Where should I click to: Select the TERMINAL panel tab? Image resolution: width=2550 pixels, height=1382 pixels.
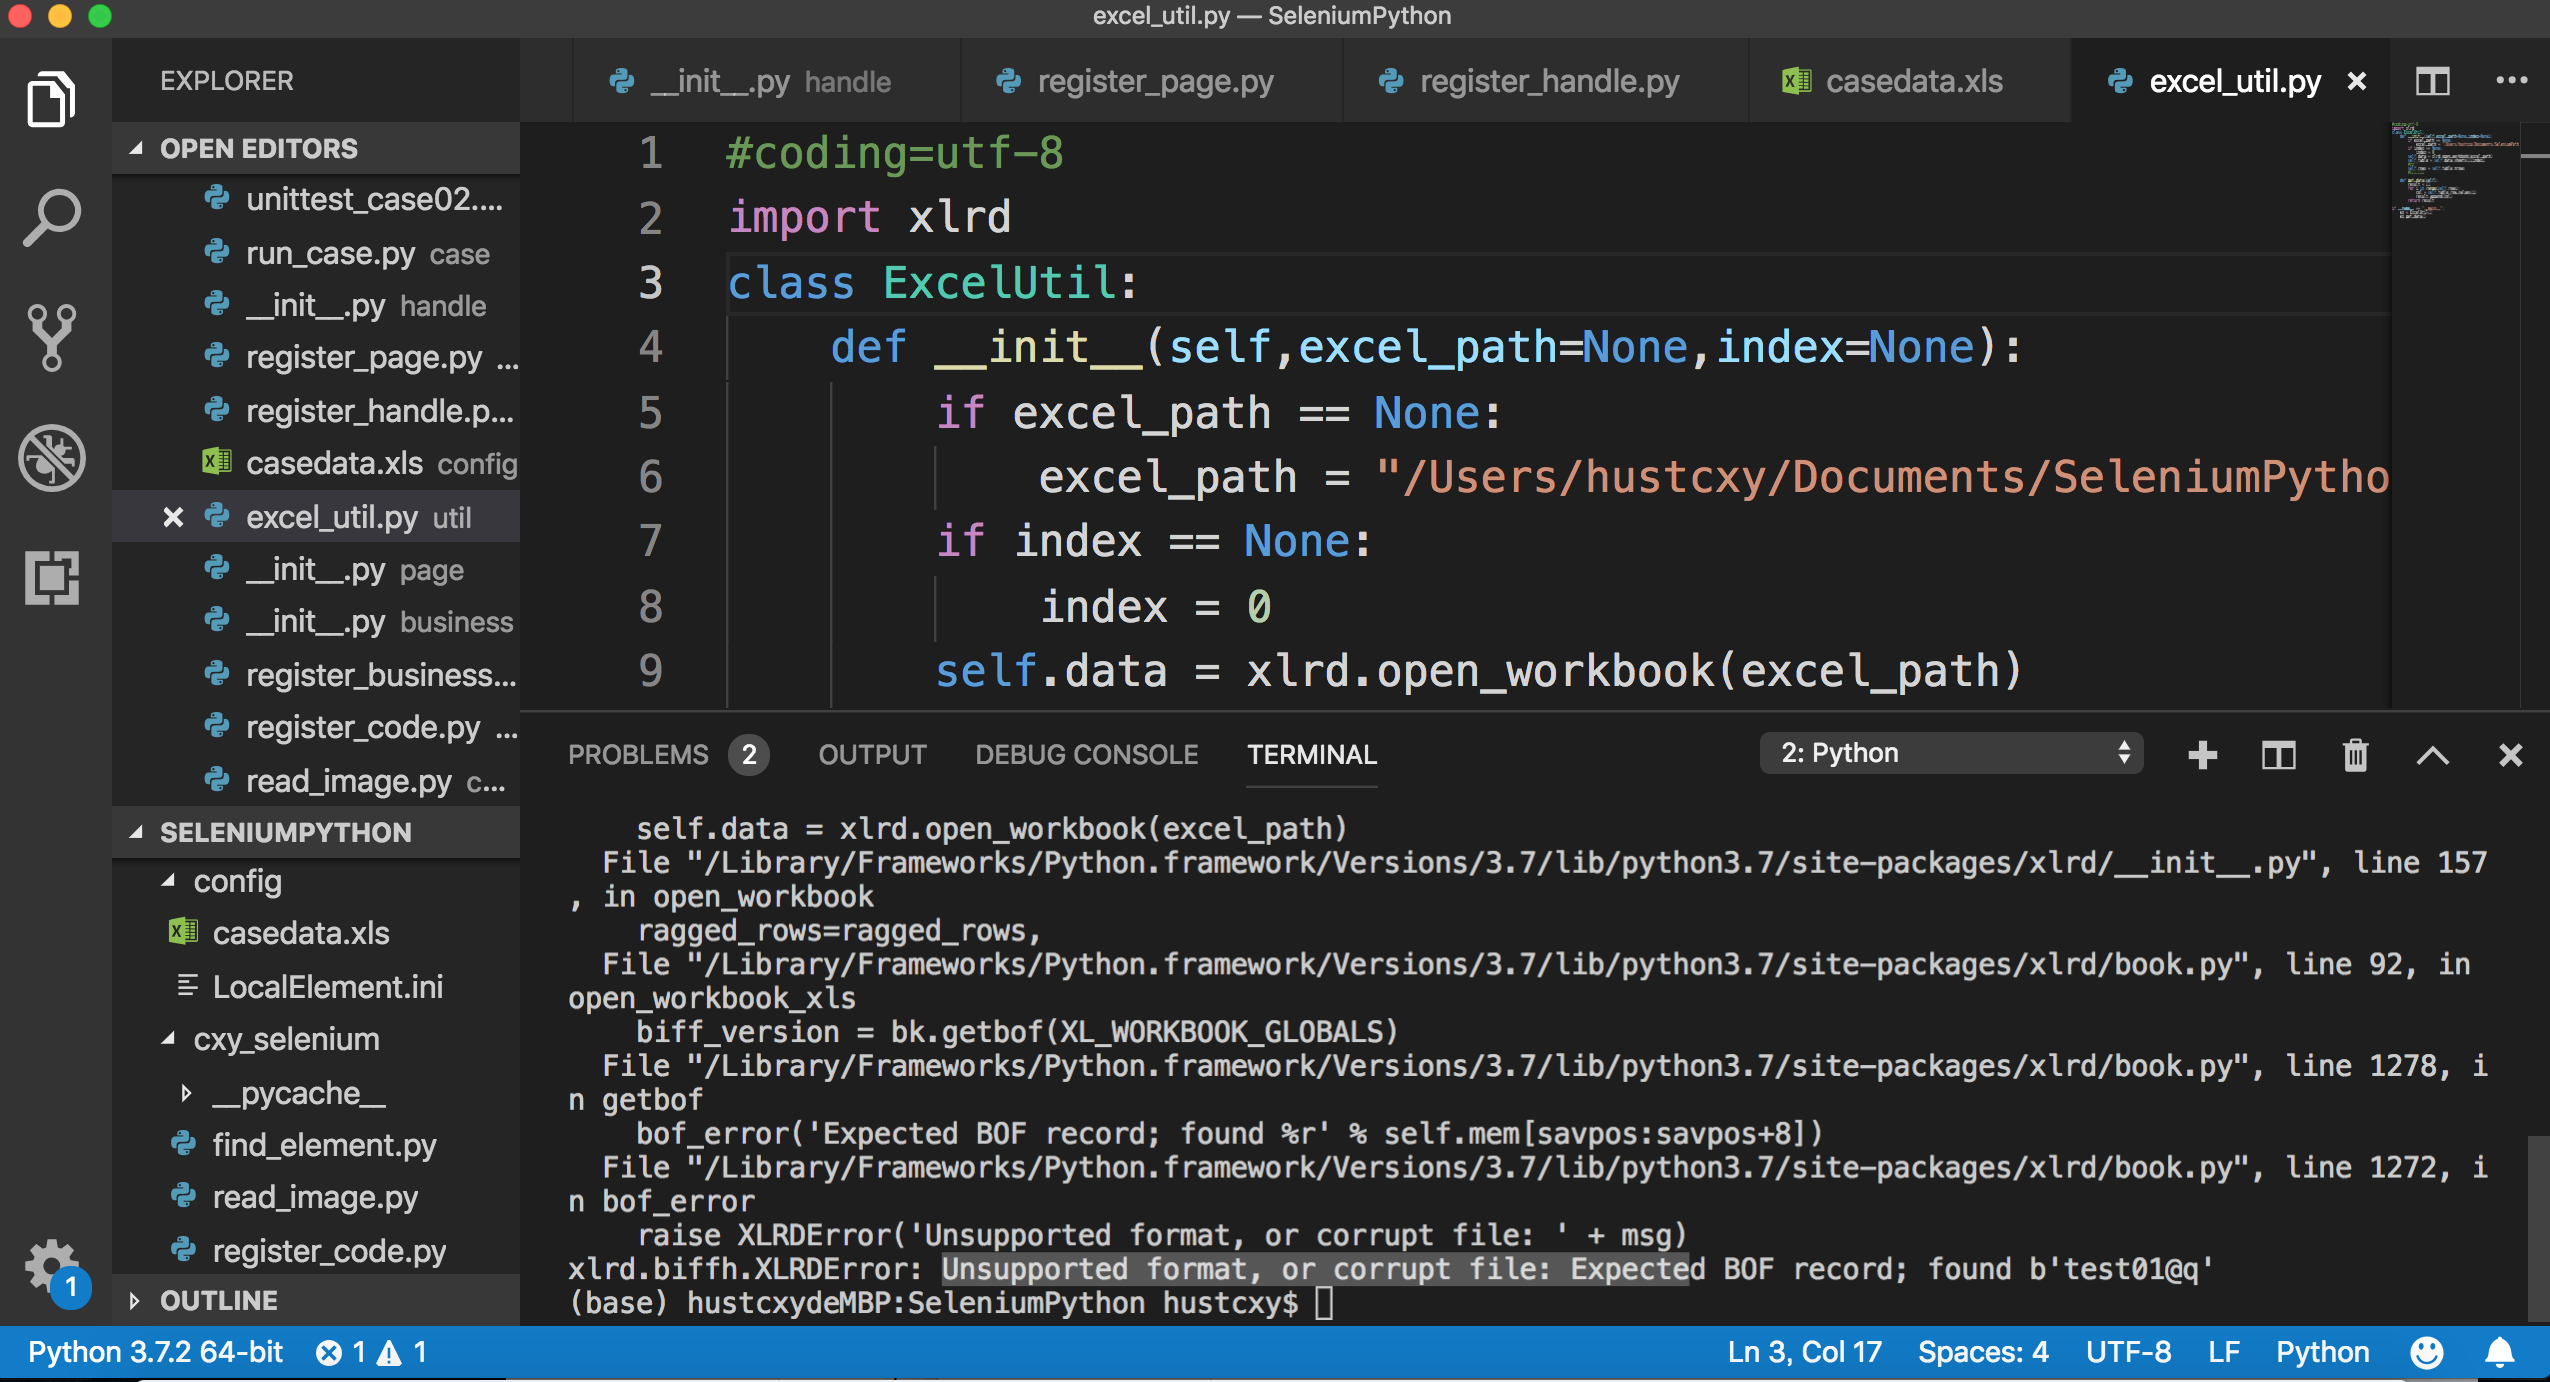click(x=1312, y=755)
